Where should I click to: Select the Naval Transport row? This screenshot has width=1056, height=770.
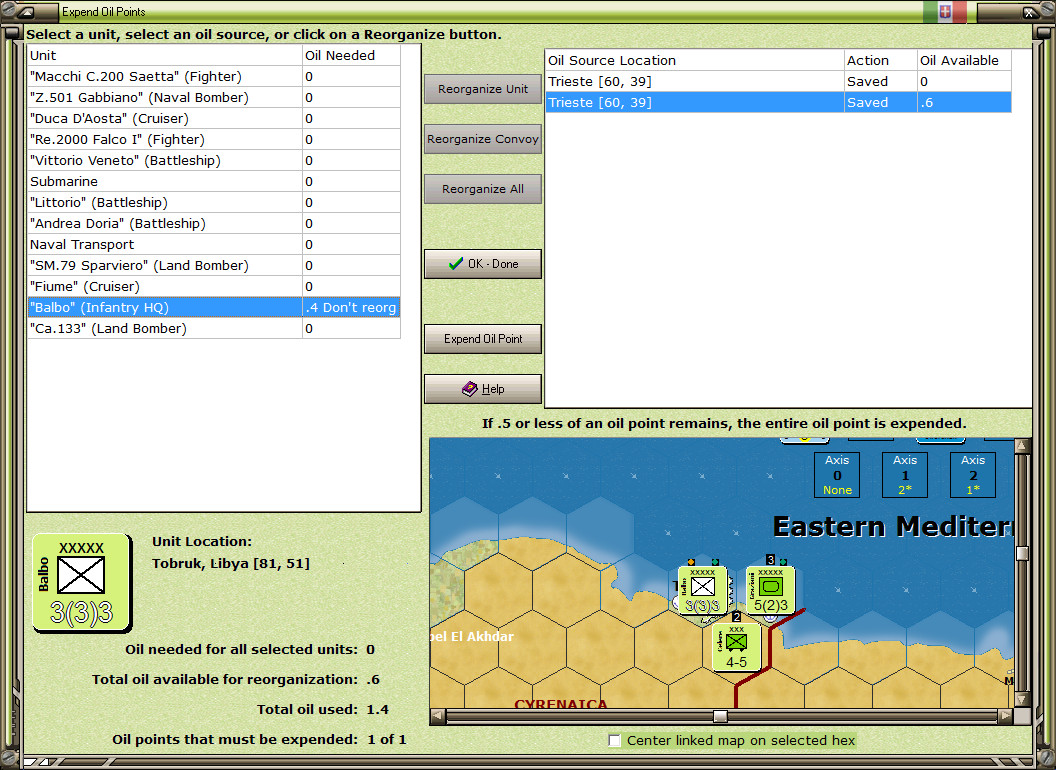click(214, 244)
